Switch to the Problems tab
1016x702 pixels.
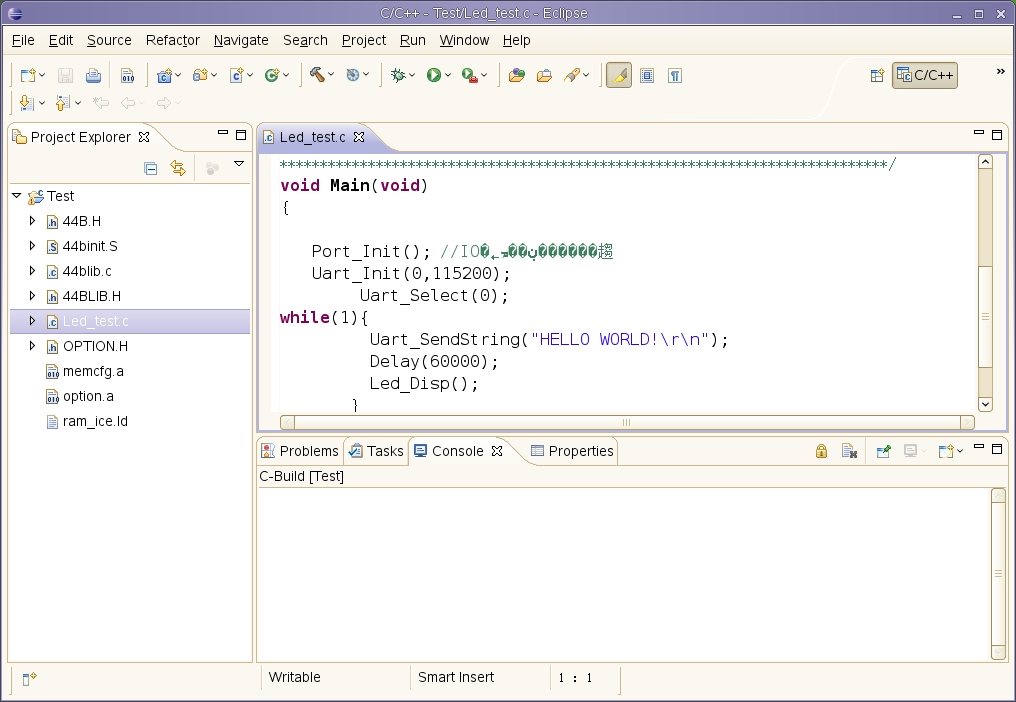pos(301,451)
